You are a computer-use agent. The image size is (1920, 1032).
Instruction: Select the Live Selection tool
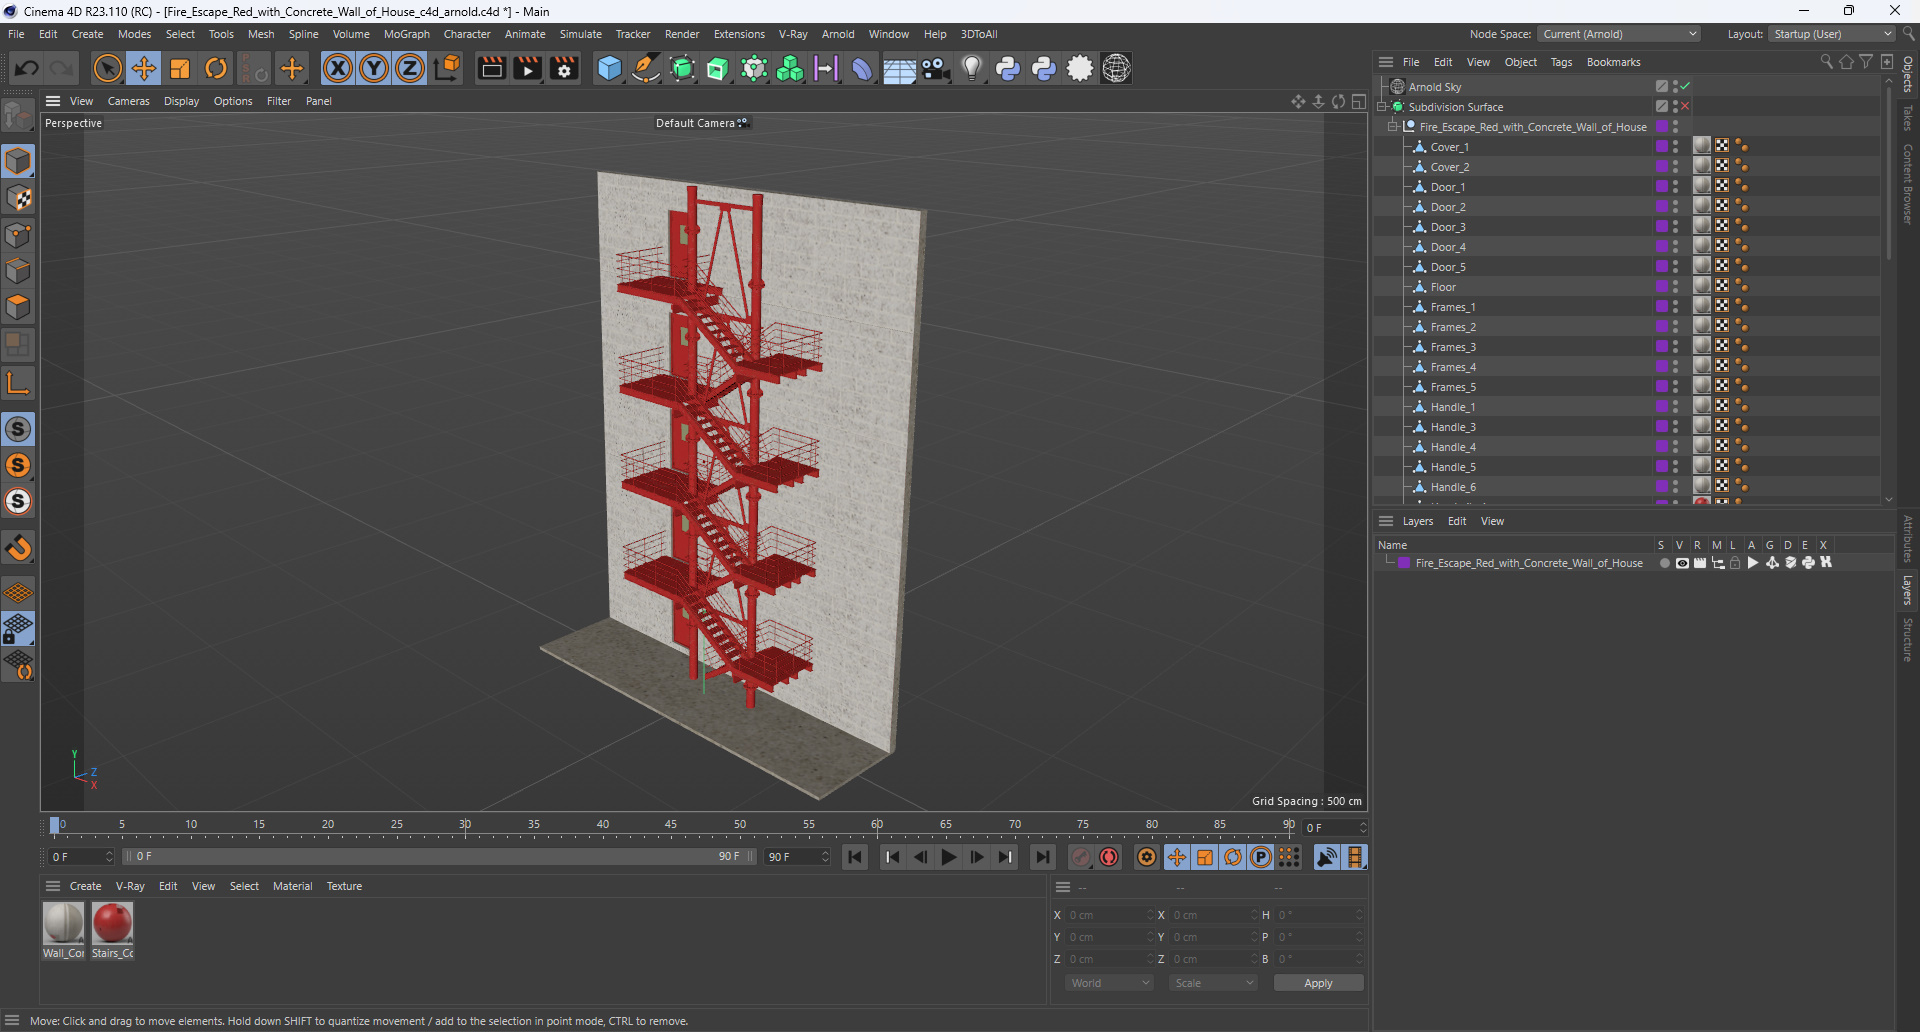coord(107,68)
